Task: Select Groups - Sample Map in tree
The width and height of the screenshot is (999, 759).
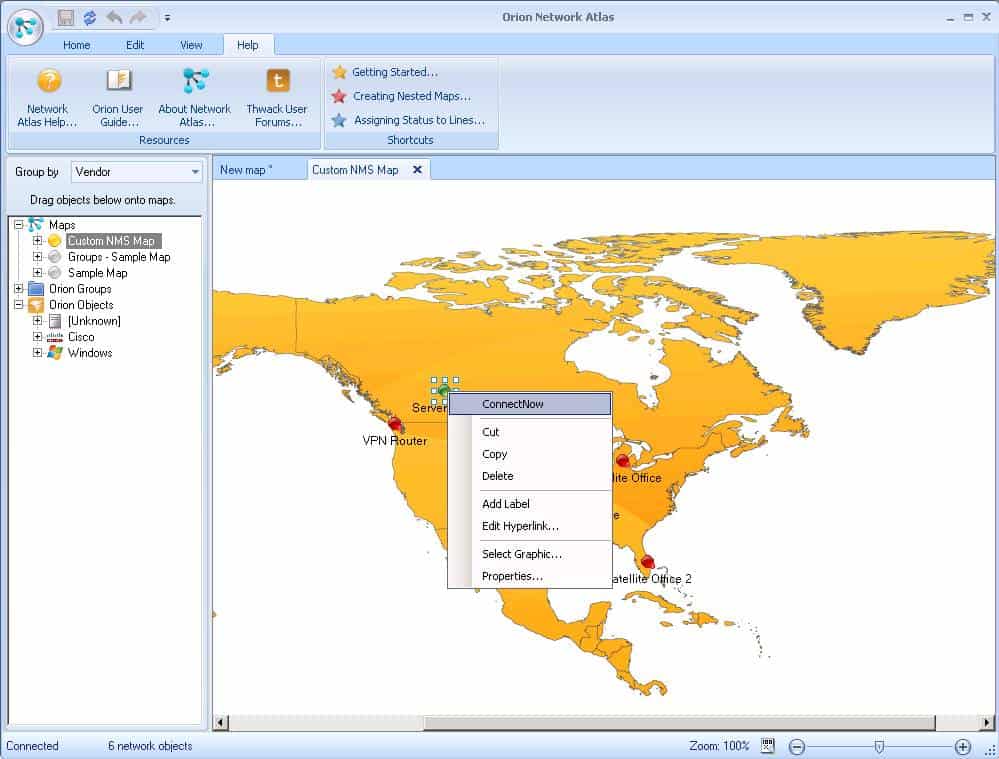Action: point(119,257)
